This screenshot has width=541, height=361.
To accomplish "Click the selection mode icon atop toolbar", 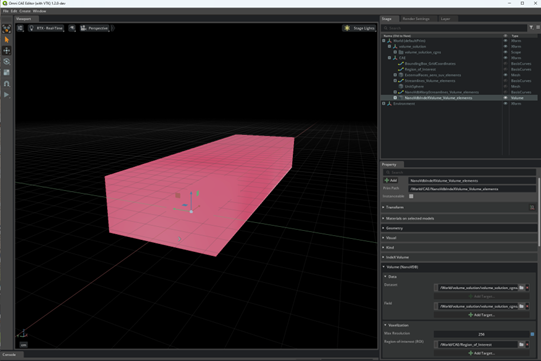I will pyautogui.click(x=7, y=29).
